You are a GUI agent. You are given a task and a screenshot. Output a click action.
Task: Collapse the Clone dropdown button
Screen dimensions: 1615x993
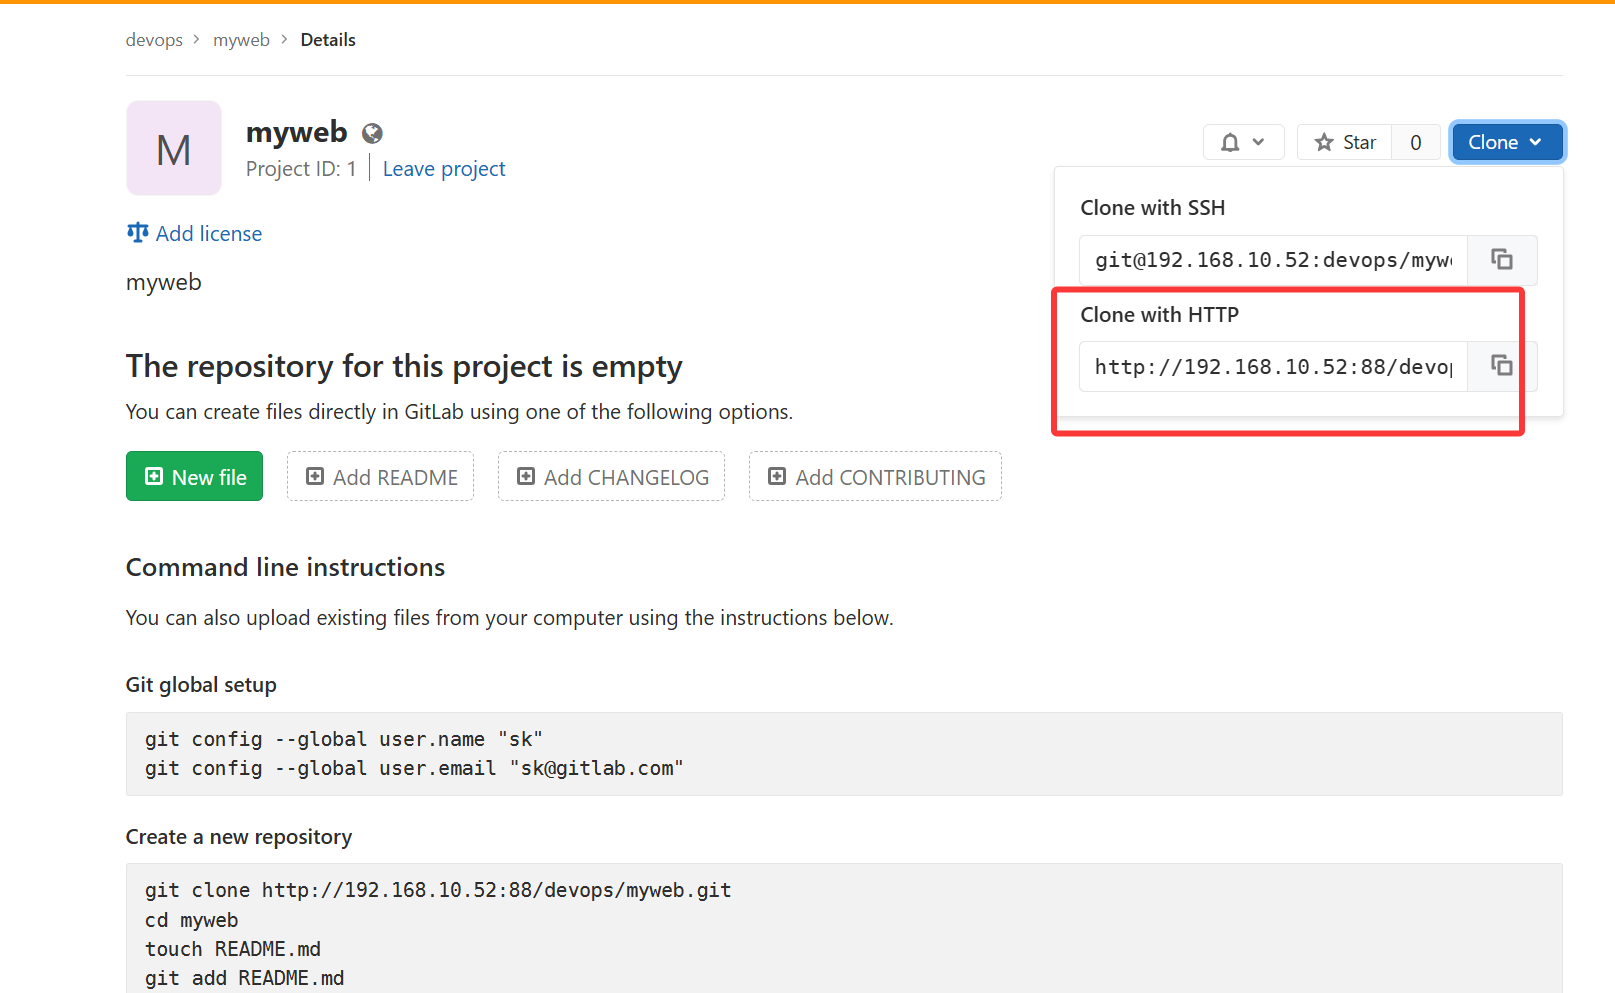(x=1506, y=142)
